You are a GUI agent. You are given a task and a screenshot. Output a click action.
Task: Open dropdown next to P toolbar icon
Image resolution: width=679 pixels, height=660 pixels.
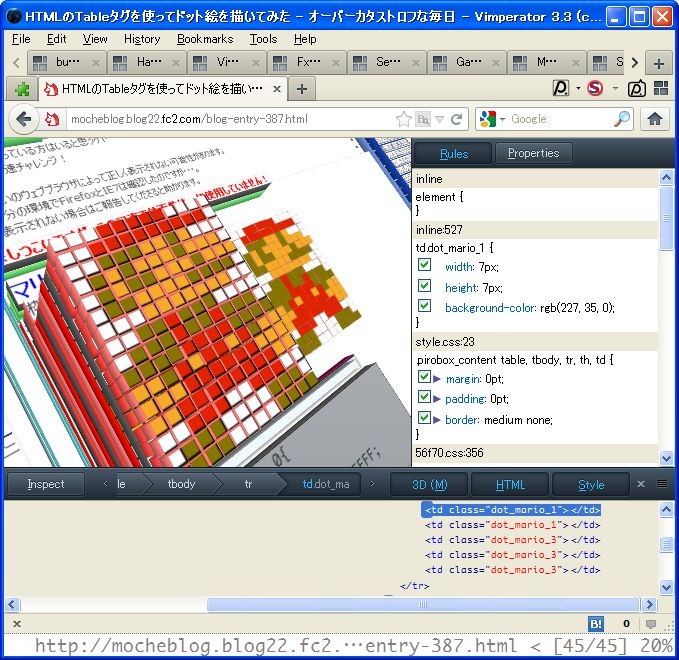[578, 88]
